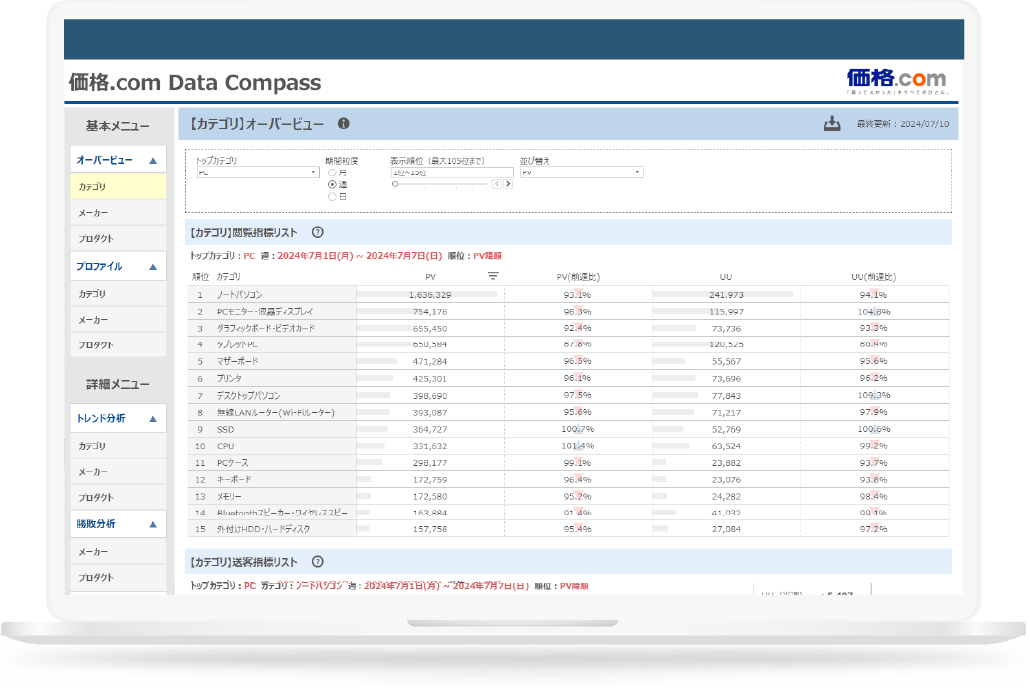Select the 月 period radio button
Screen dimensions: 1030x688
(331, 173)
